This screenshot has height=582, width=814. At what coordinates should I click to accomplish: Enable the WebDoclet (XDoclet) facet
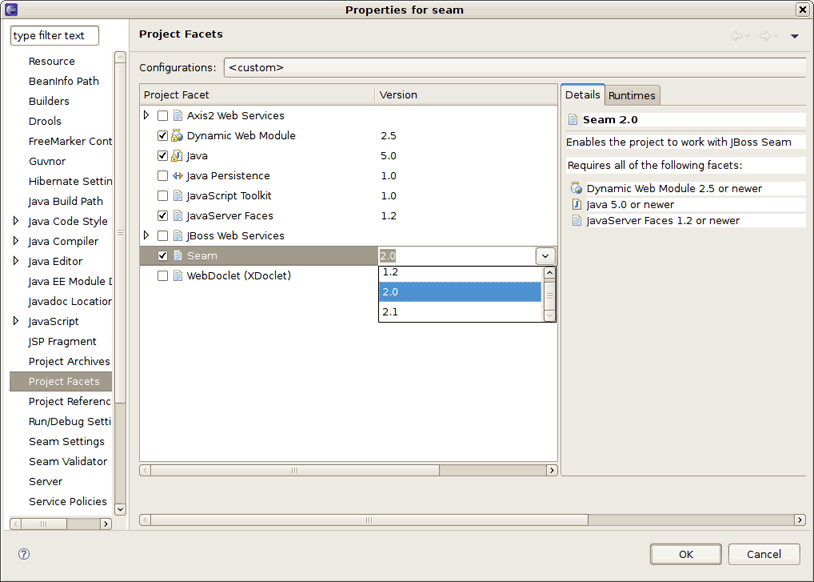pos(162,275)
